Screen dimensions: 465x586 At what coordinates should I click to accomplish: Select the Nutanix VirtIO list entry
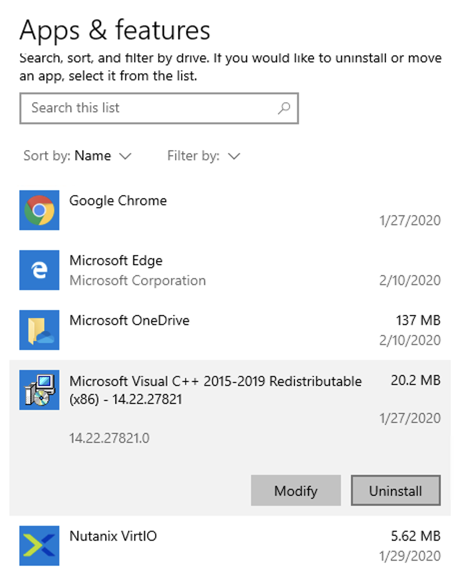[x=230, y=546]
